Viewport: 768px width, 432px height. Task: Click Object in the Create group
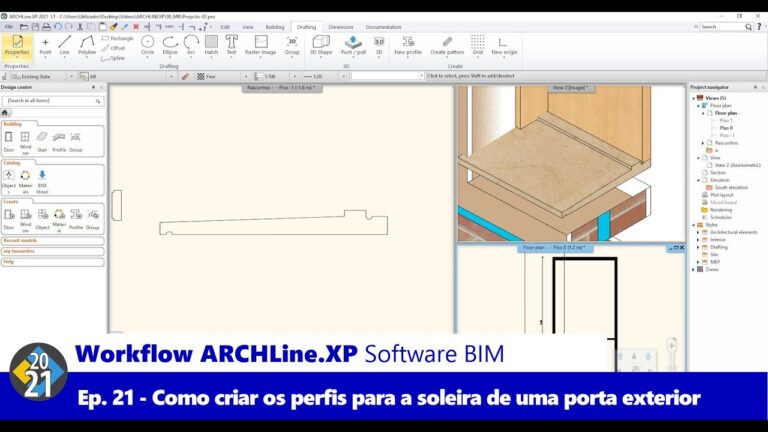coord(43,219)
